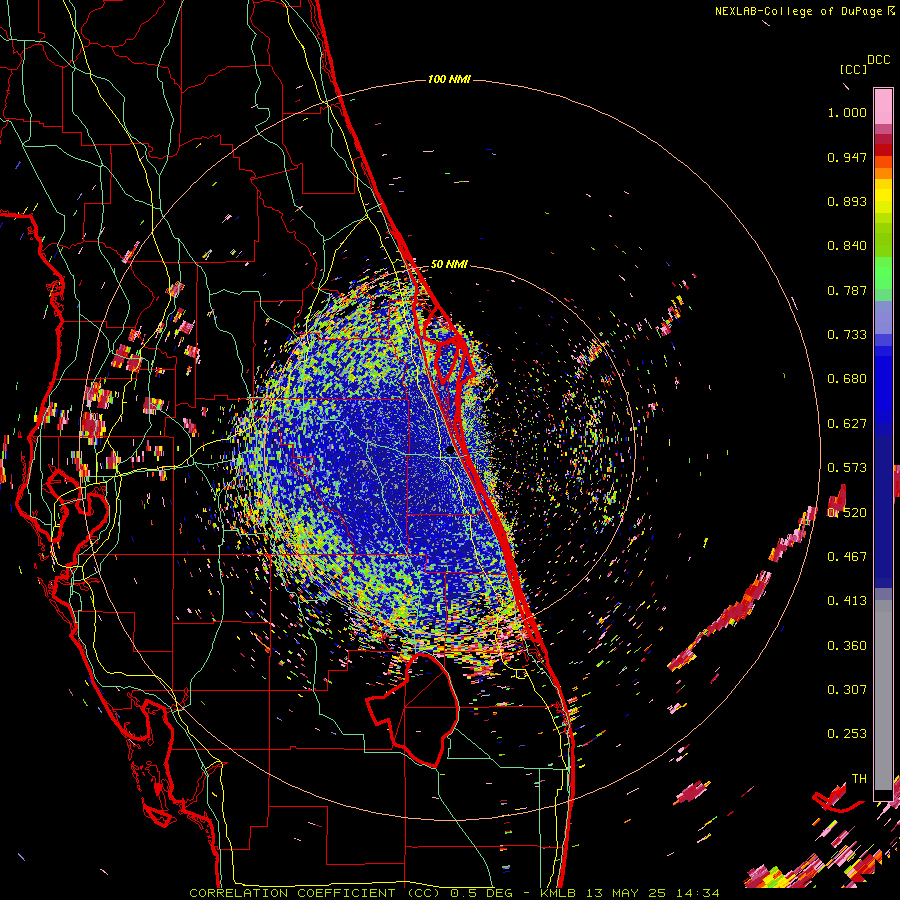Pick the gray segment of the color bar
Screen dimensions: 900x900
(883, 695)
